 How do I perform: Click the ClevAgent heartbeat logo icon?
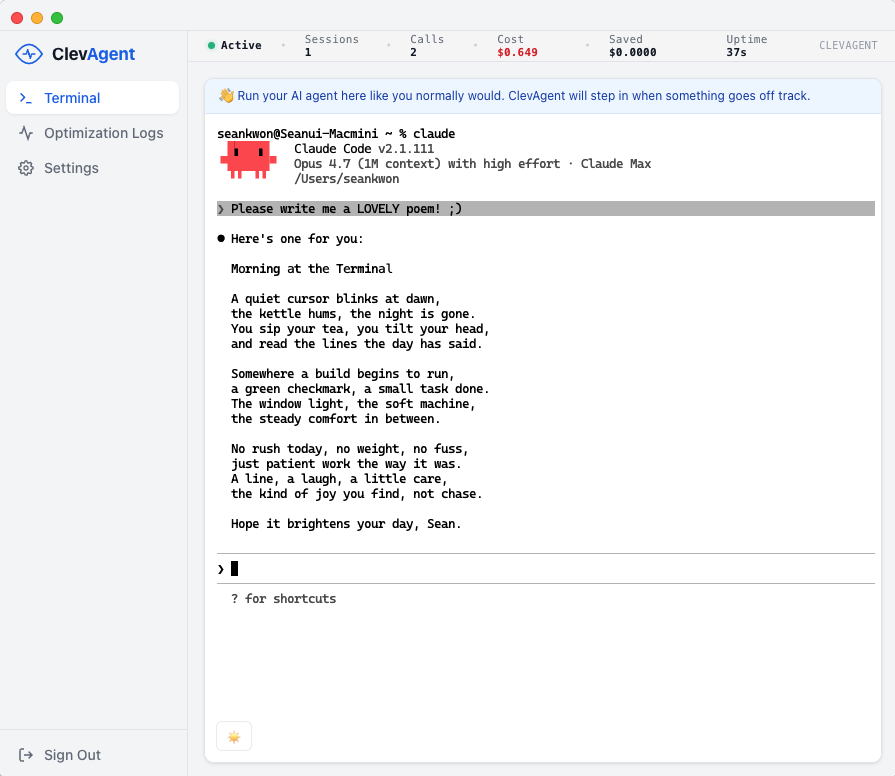[x=29, y=54]
